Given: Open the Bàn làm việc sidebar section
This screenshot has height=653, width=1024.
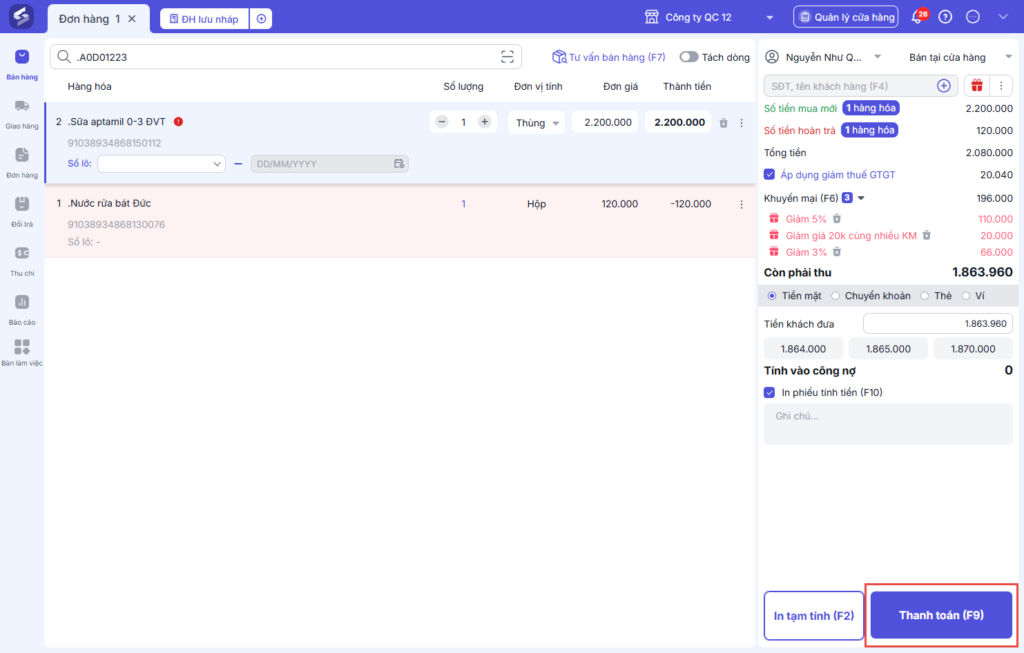Looking at the screenshot, I should point(22,353).
